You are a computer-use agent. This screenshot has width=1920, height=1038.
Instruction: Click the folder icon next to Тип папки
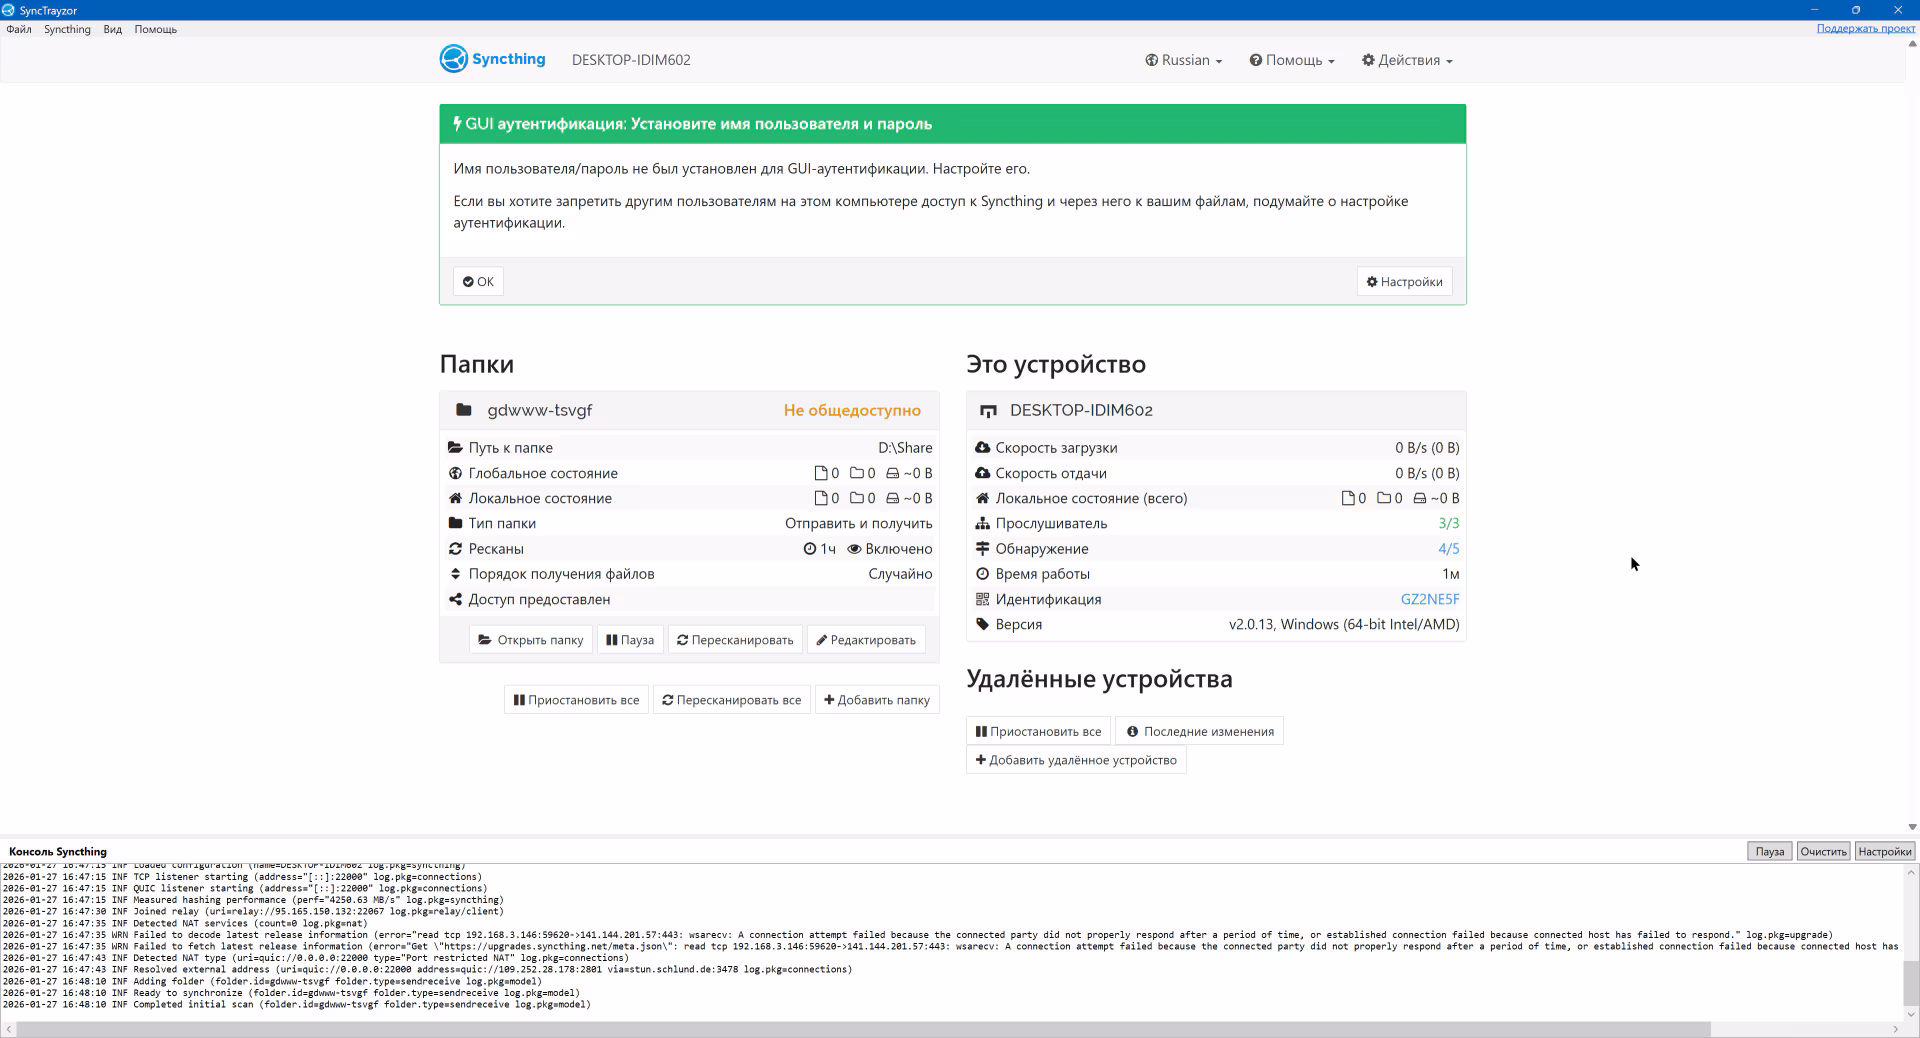tap(455, 523)
